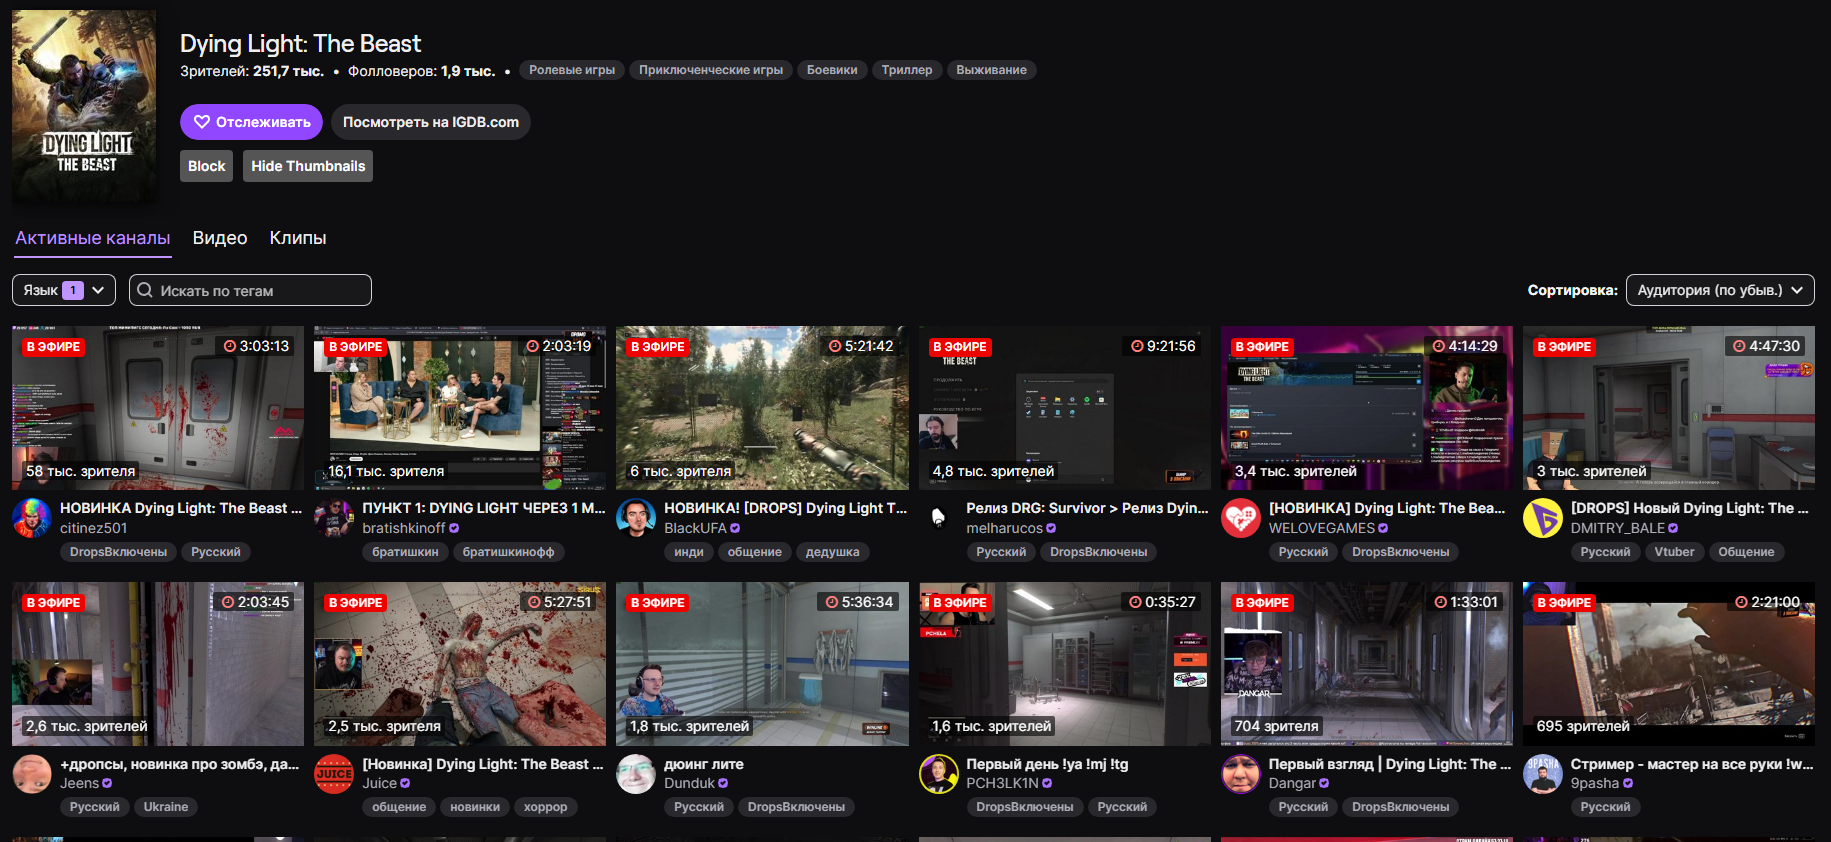Open bratishkinoff channel avatar
This screenshot has width=1831, height=842.
[x=334, y=518]
